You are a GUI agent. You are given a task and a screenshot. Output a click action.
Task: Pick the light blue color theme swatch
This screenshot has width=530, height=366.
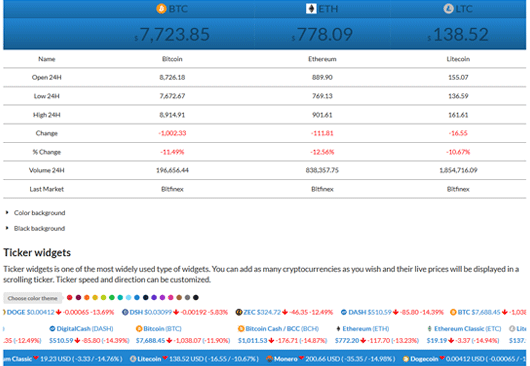(128, 297)
